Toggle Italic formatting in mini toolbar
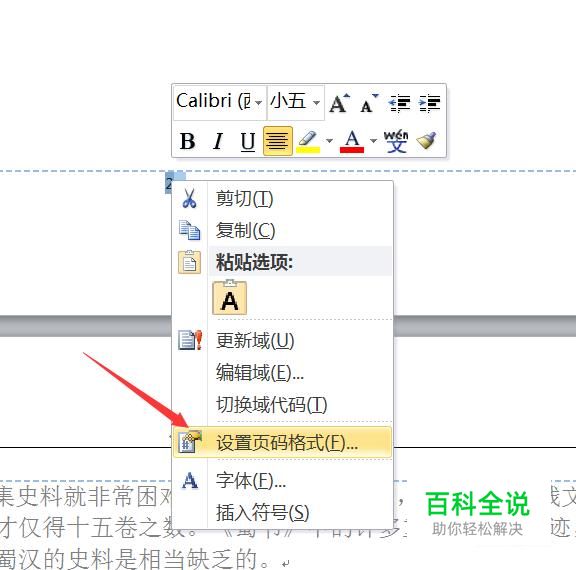Viewport: 576px width, 570px height. [x=218, y=141]
